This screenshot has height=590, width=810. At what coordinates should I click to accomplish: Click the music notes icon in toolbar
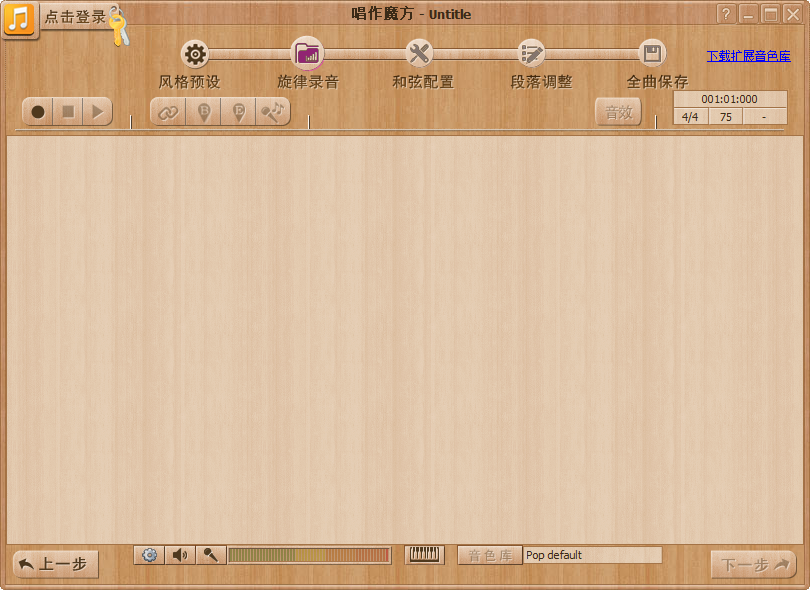272,112
